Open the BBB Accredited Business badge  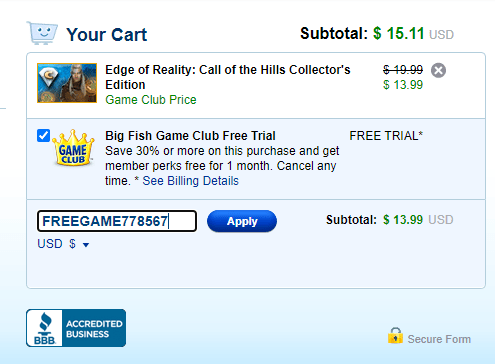pos(76,328)
